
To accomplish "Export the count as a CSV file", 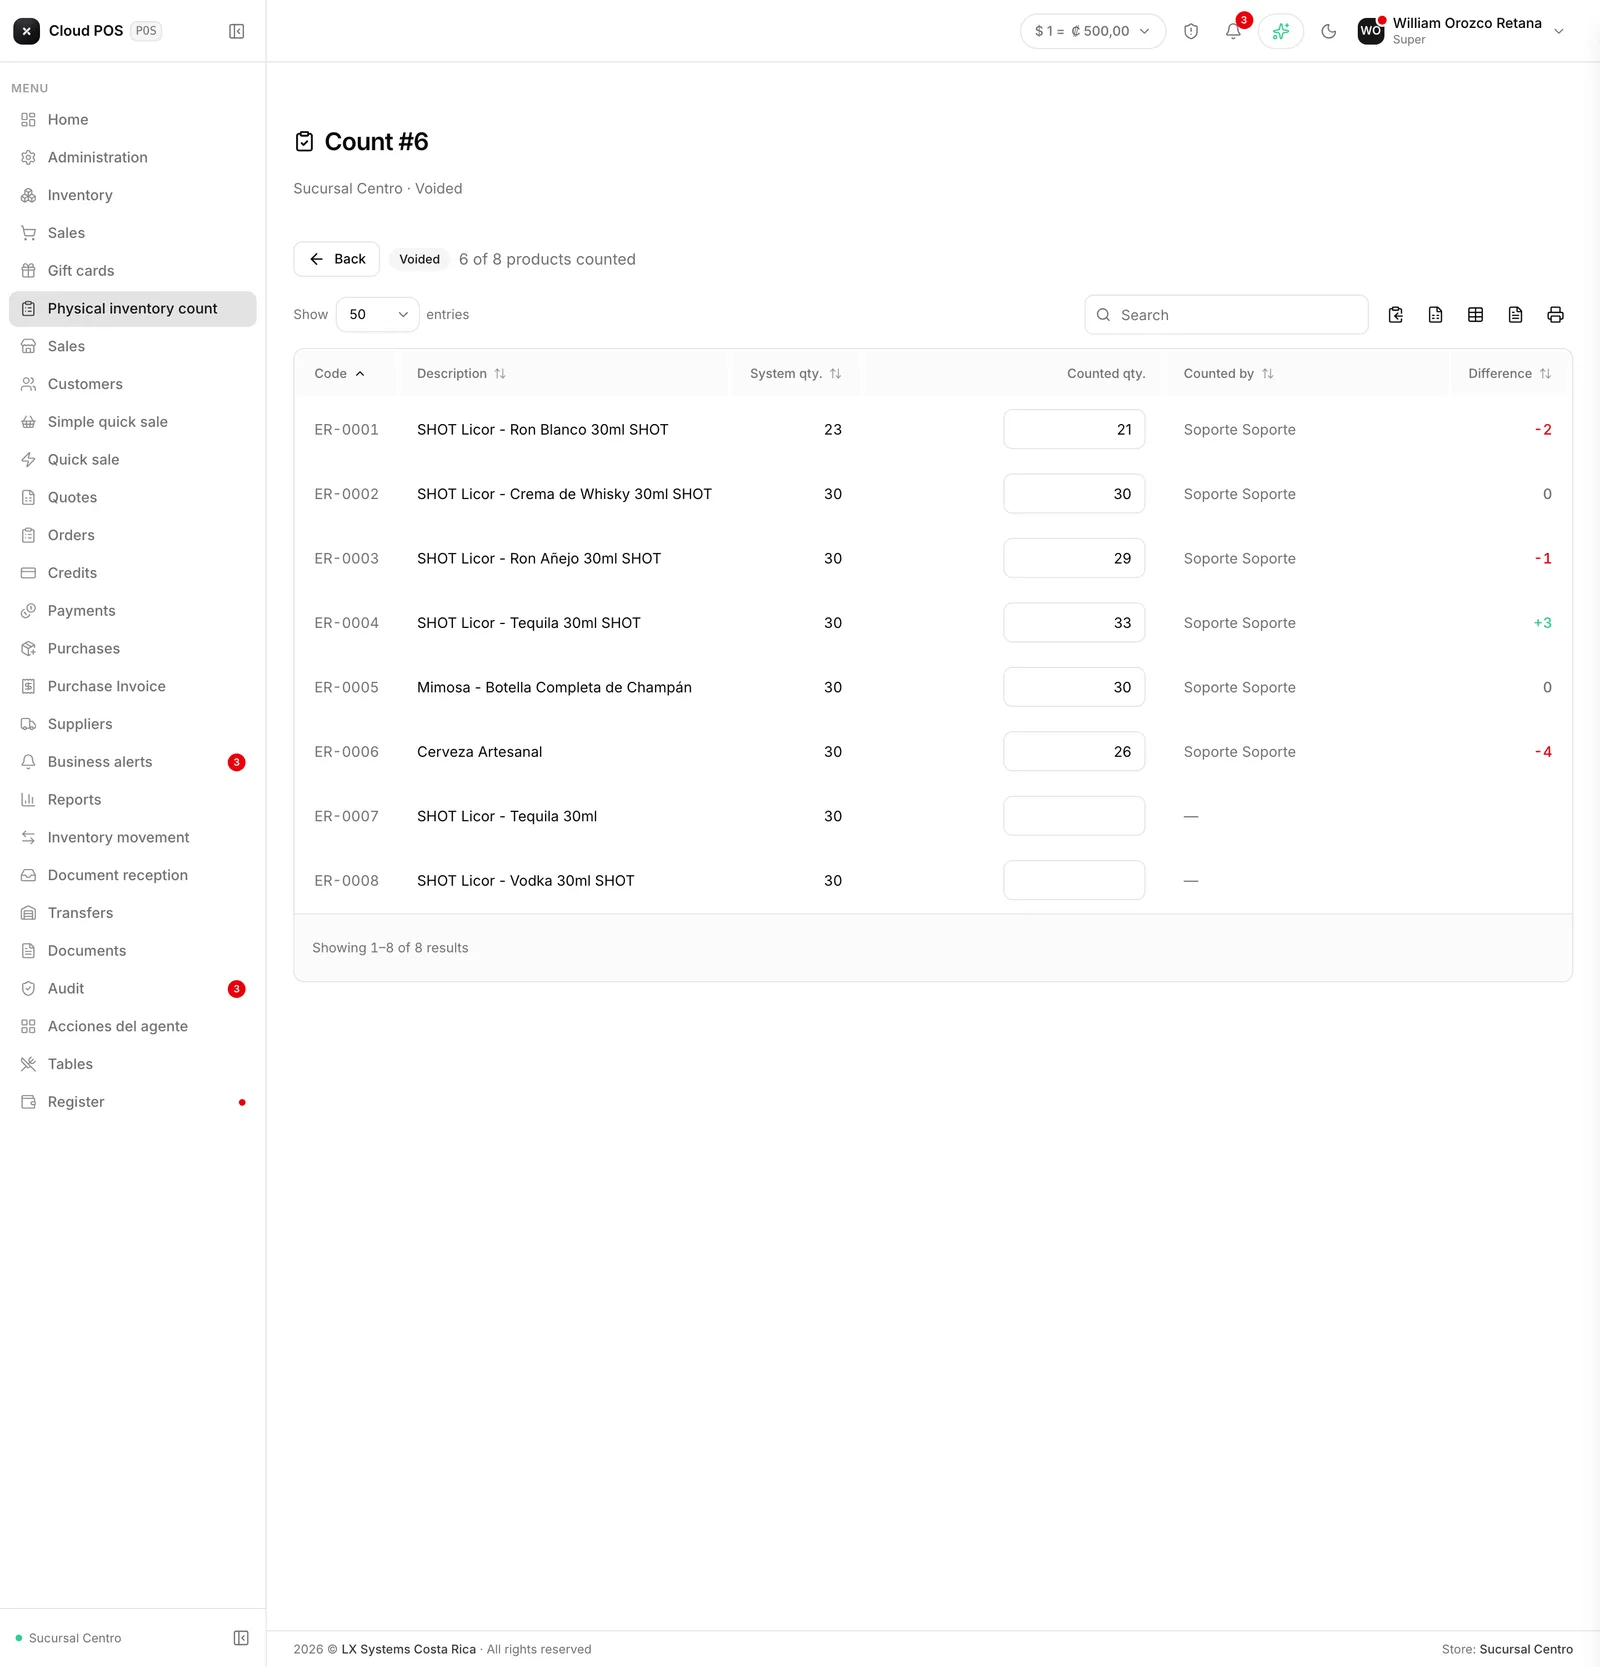I will click(x=1436, y=315).
